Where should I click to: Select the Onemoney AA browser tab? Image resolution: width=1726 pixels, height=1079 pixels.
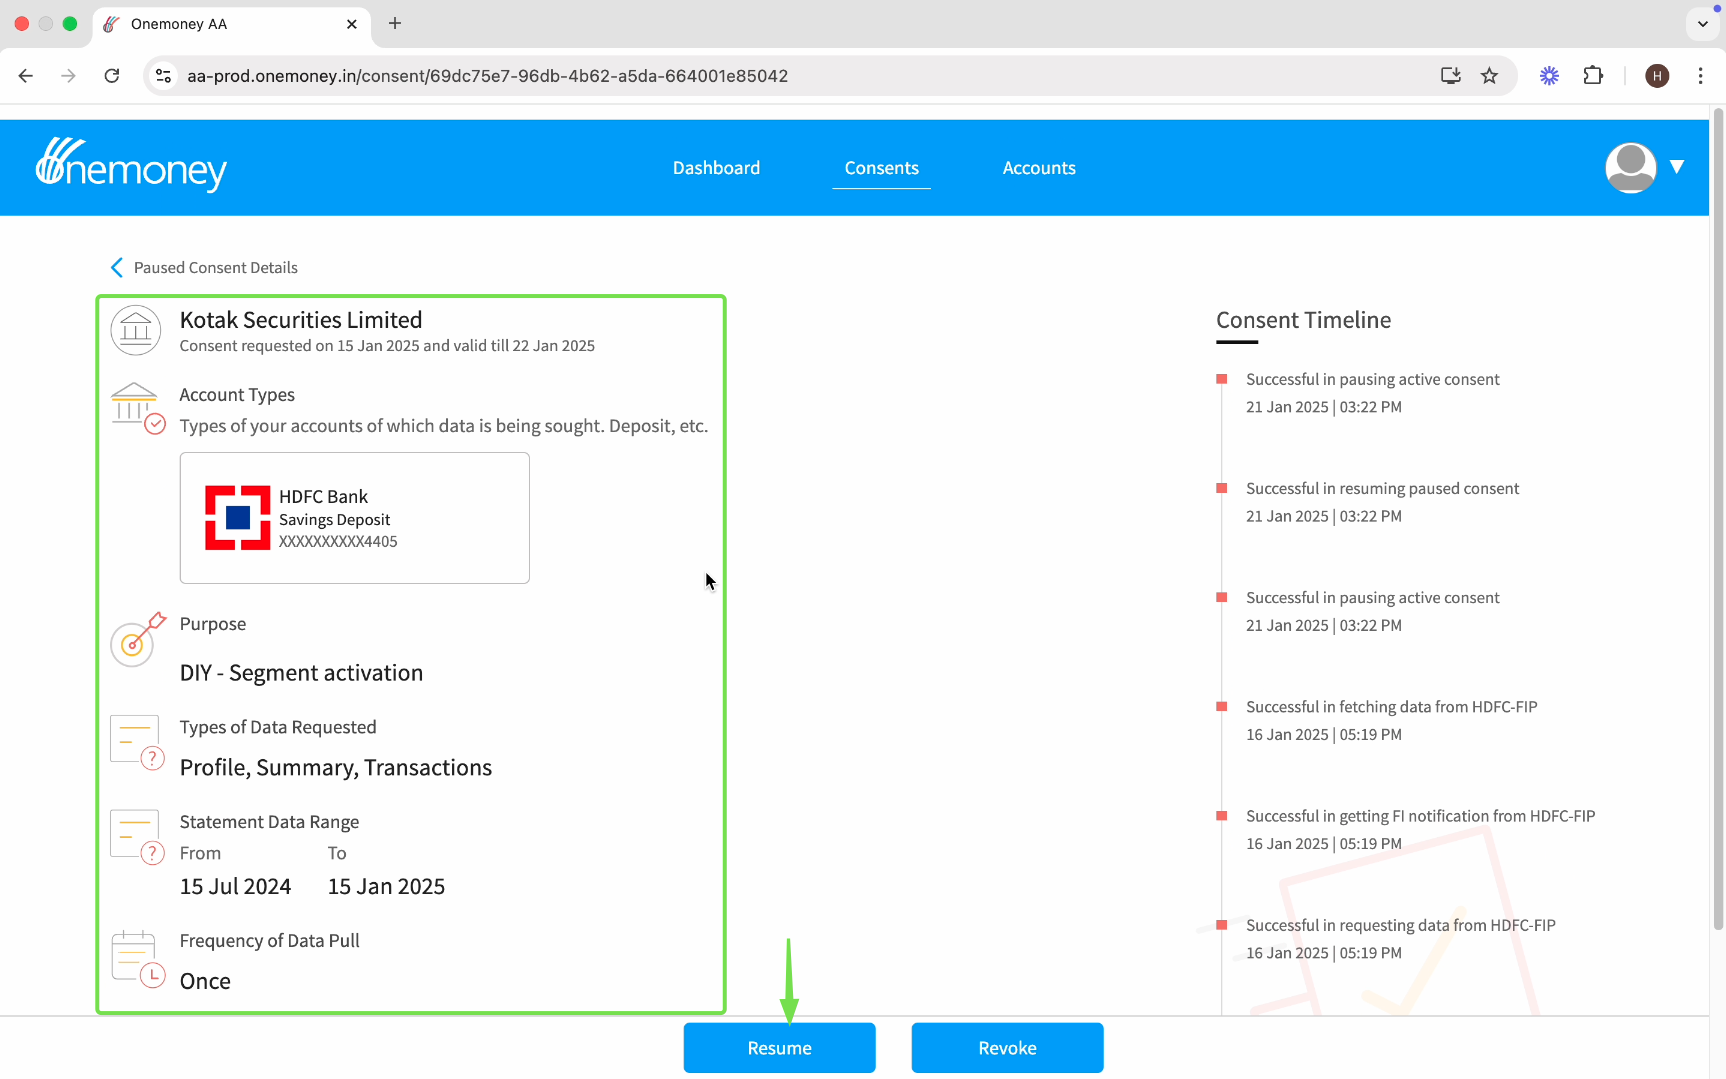point(231,24)
